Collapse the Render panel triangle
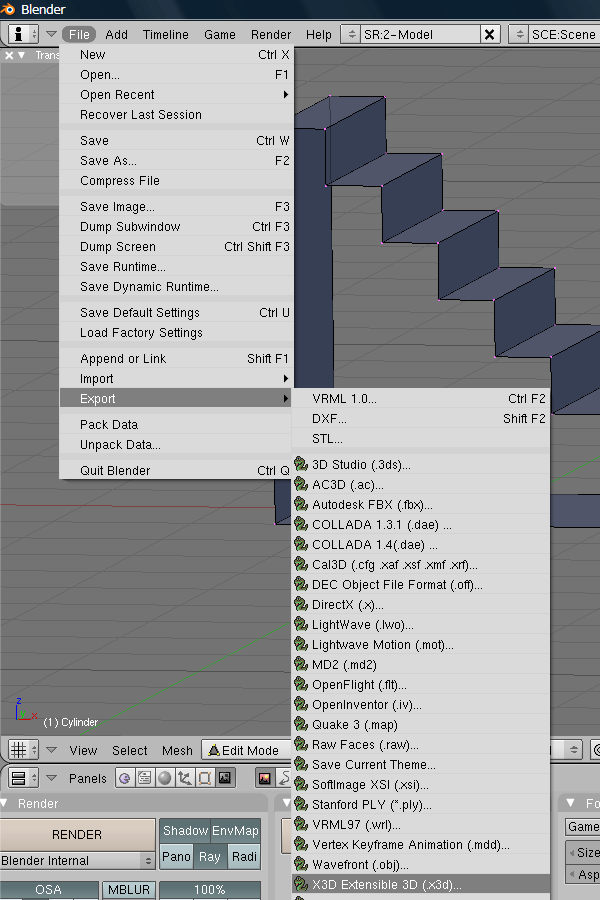Viewport: 600px width, 900px height. click(5, 803)
